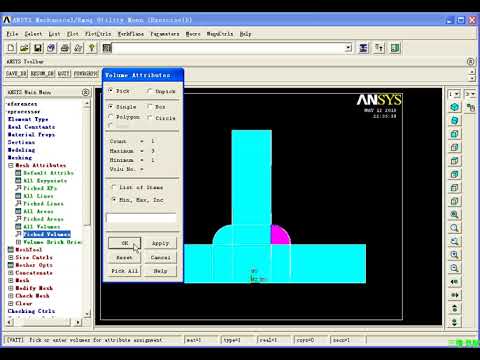Screen dimensions: 480x360
Task: Open the Contact Manager icon
Action: pos(395,48)
